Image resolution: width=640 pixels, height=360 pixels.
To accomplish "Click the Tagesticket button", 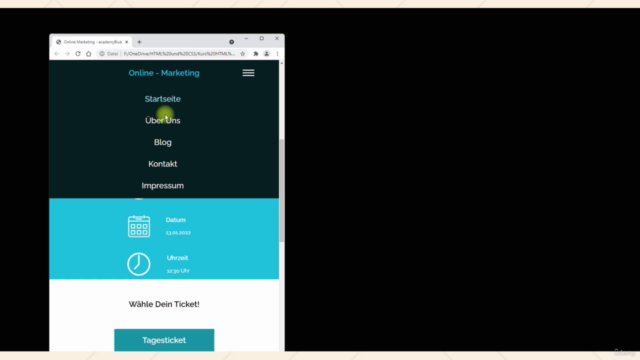I will tap(164, 340).
